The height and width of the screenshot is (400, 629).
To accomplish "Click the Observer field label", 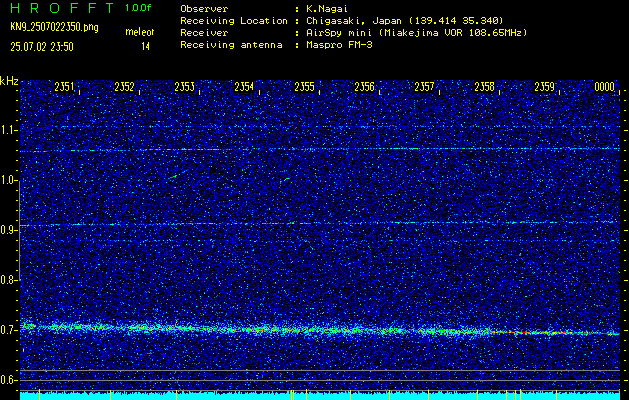I will (x=204, y=9).
